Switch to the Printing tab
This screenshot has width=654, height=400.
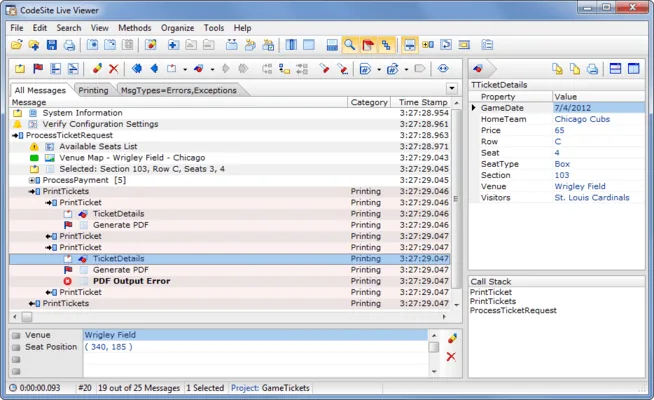tap(93, 90)
